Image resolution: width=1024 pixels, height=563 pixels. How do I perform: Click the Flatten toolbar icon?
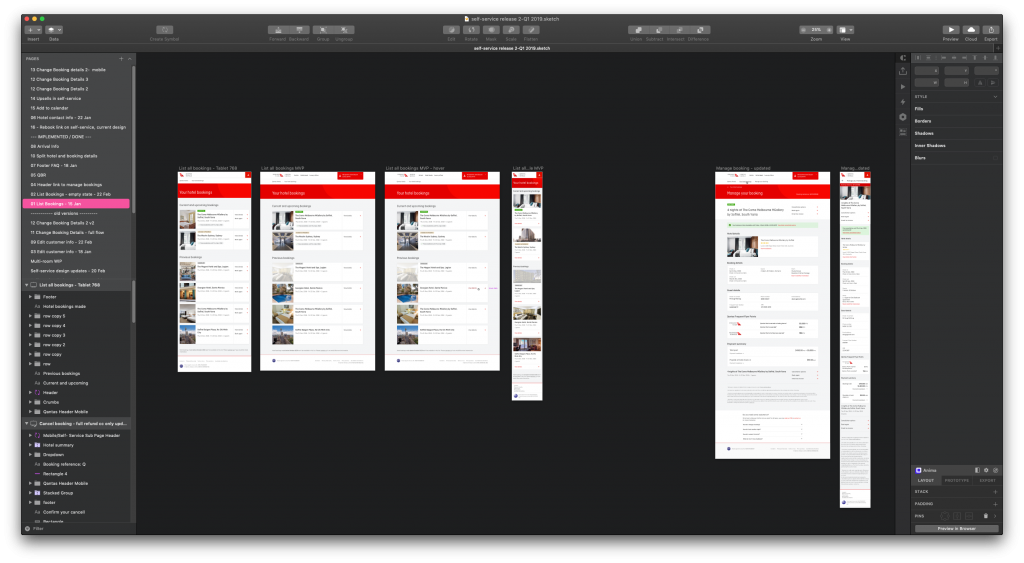tap(532, 30)
